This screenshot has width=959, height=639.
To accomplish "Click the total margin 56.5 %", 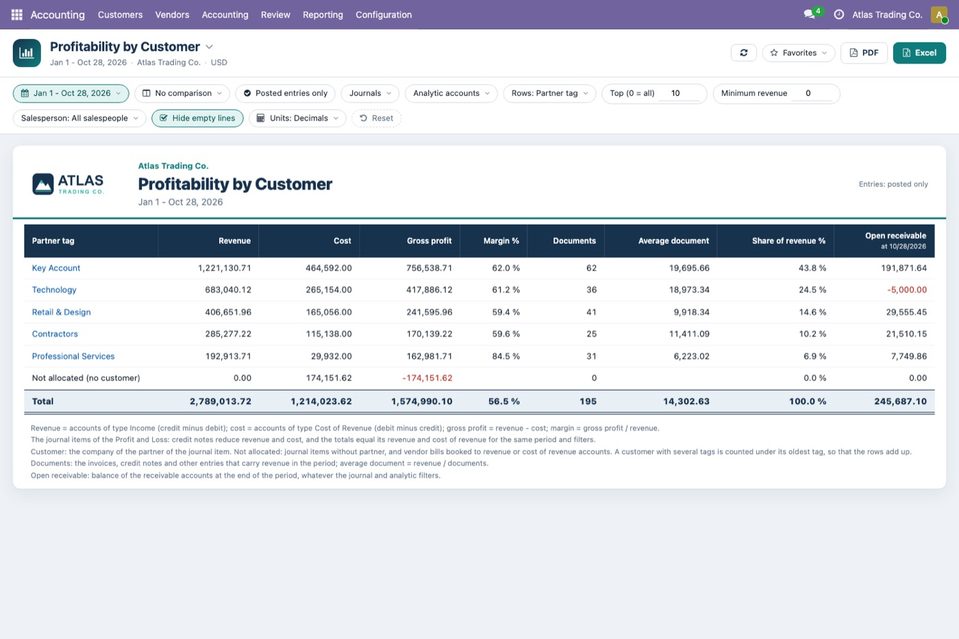I will point(504,401).
